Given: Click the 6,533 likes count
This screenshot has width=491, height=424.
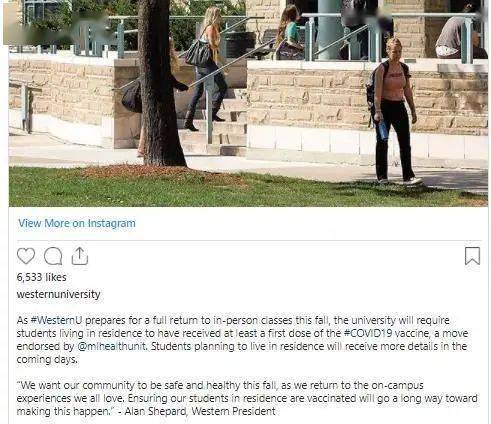Looking at the screenshot, I should click(x=42, y=277).
